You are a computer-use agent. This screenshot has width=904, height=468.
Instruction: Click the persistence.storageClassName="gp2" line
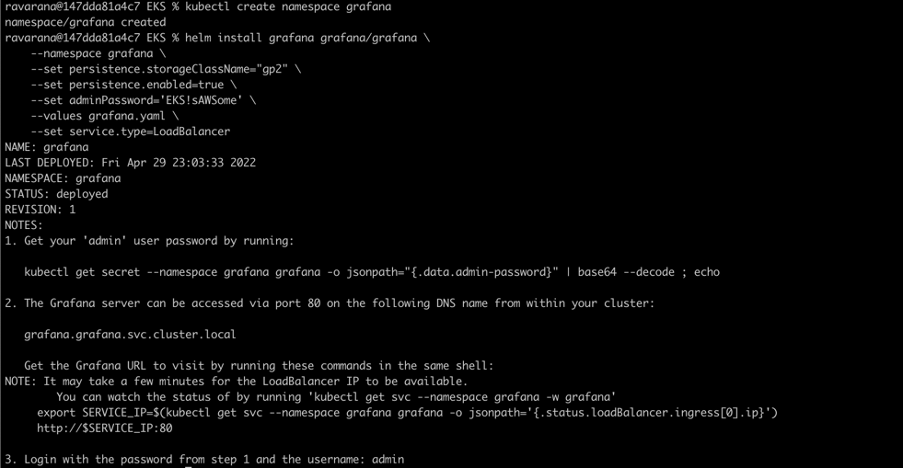[165, 69]
